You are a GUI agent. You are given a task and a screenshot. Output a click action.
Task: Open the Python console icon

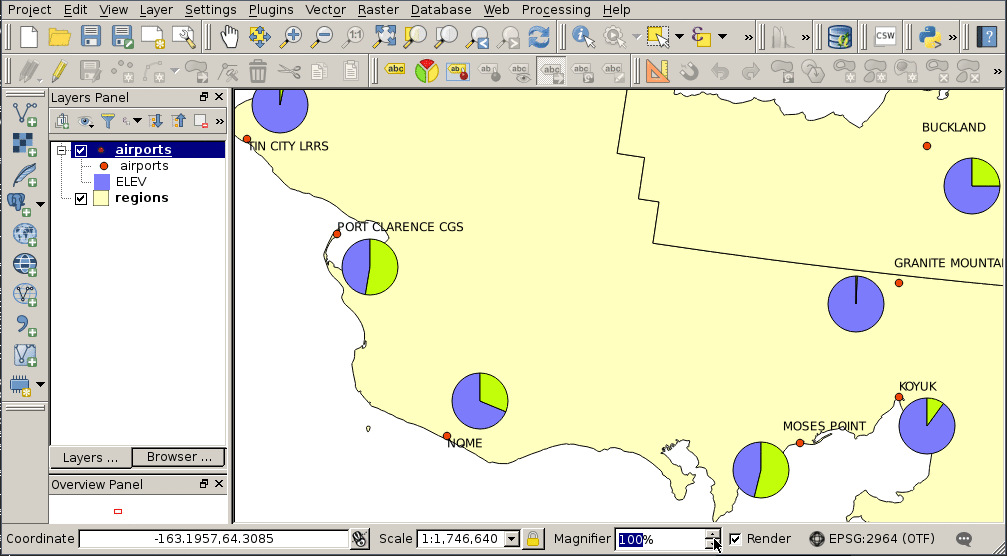(929, 38)
